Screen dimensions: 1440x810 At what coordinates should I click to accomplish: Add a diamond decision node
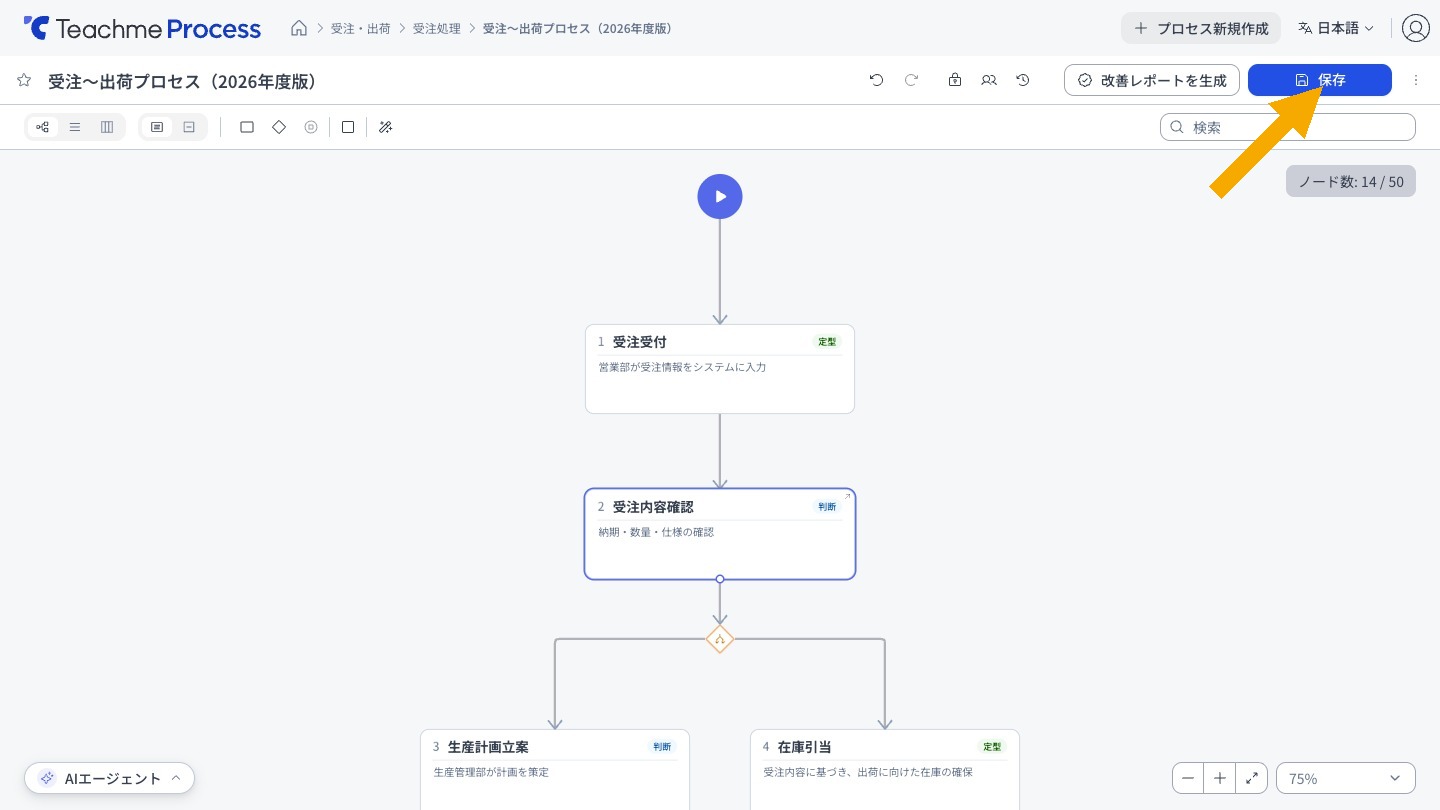pyautogui.click(x=279, y=127)
